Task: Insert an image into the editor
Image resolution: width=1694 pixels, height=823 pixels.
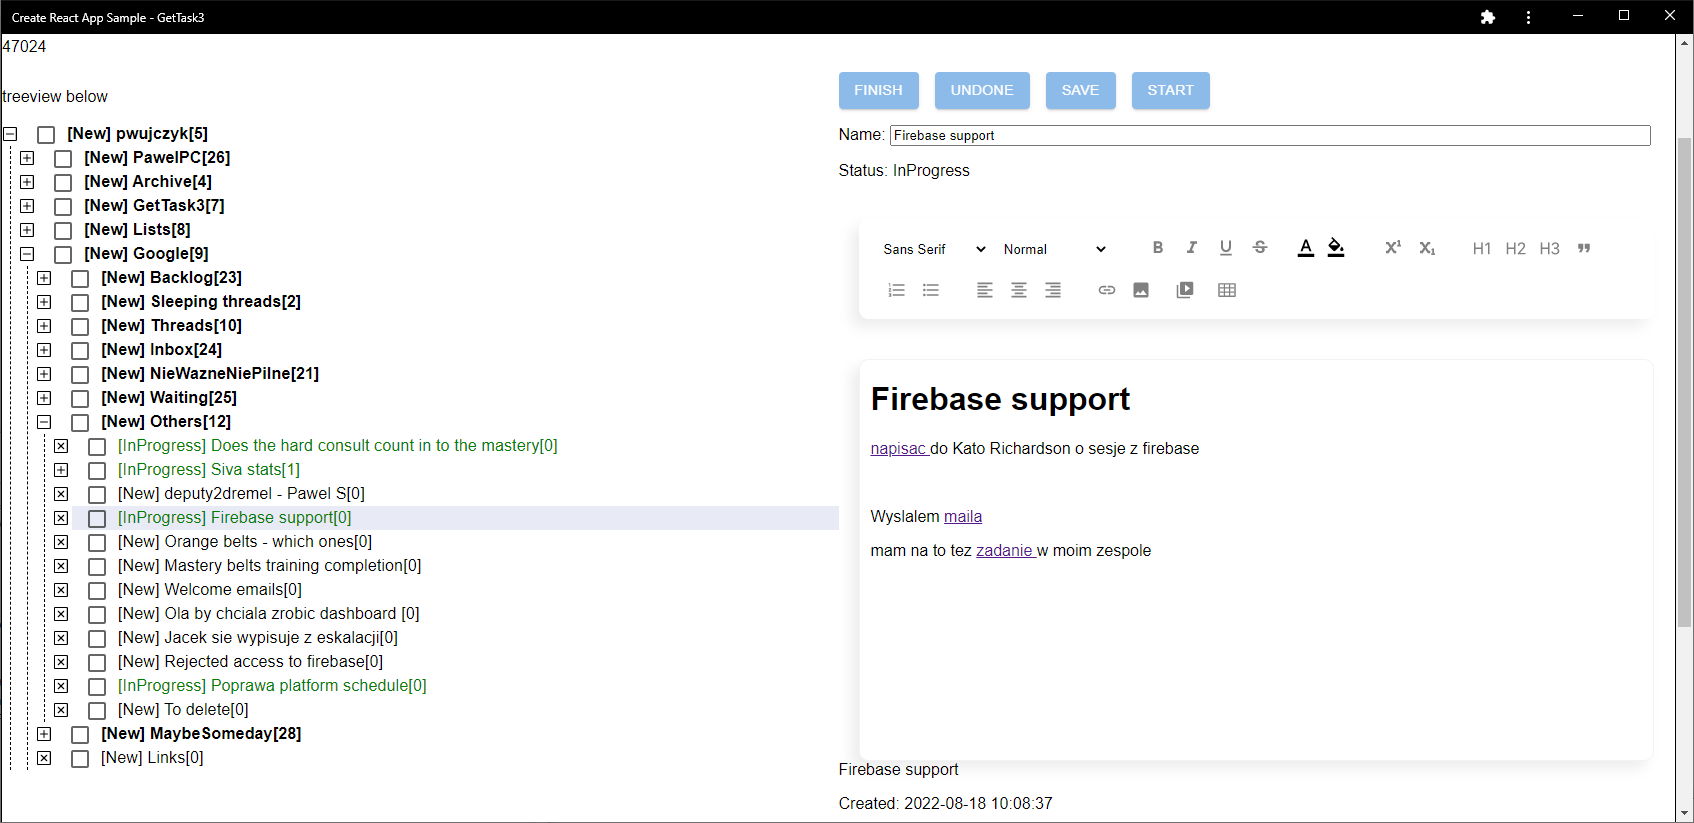Action: tap(1141, 290)
